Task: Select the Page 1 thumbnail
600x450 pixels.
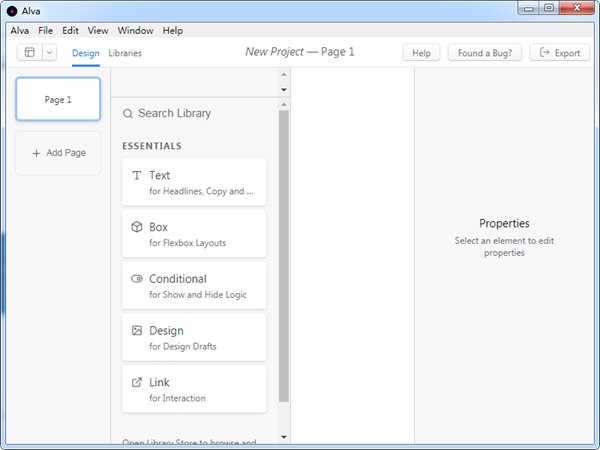Action: pos(58,99)
